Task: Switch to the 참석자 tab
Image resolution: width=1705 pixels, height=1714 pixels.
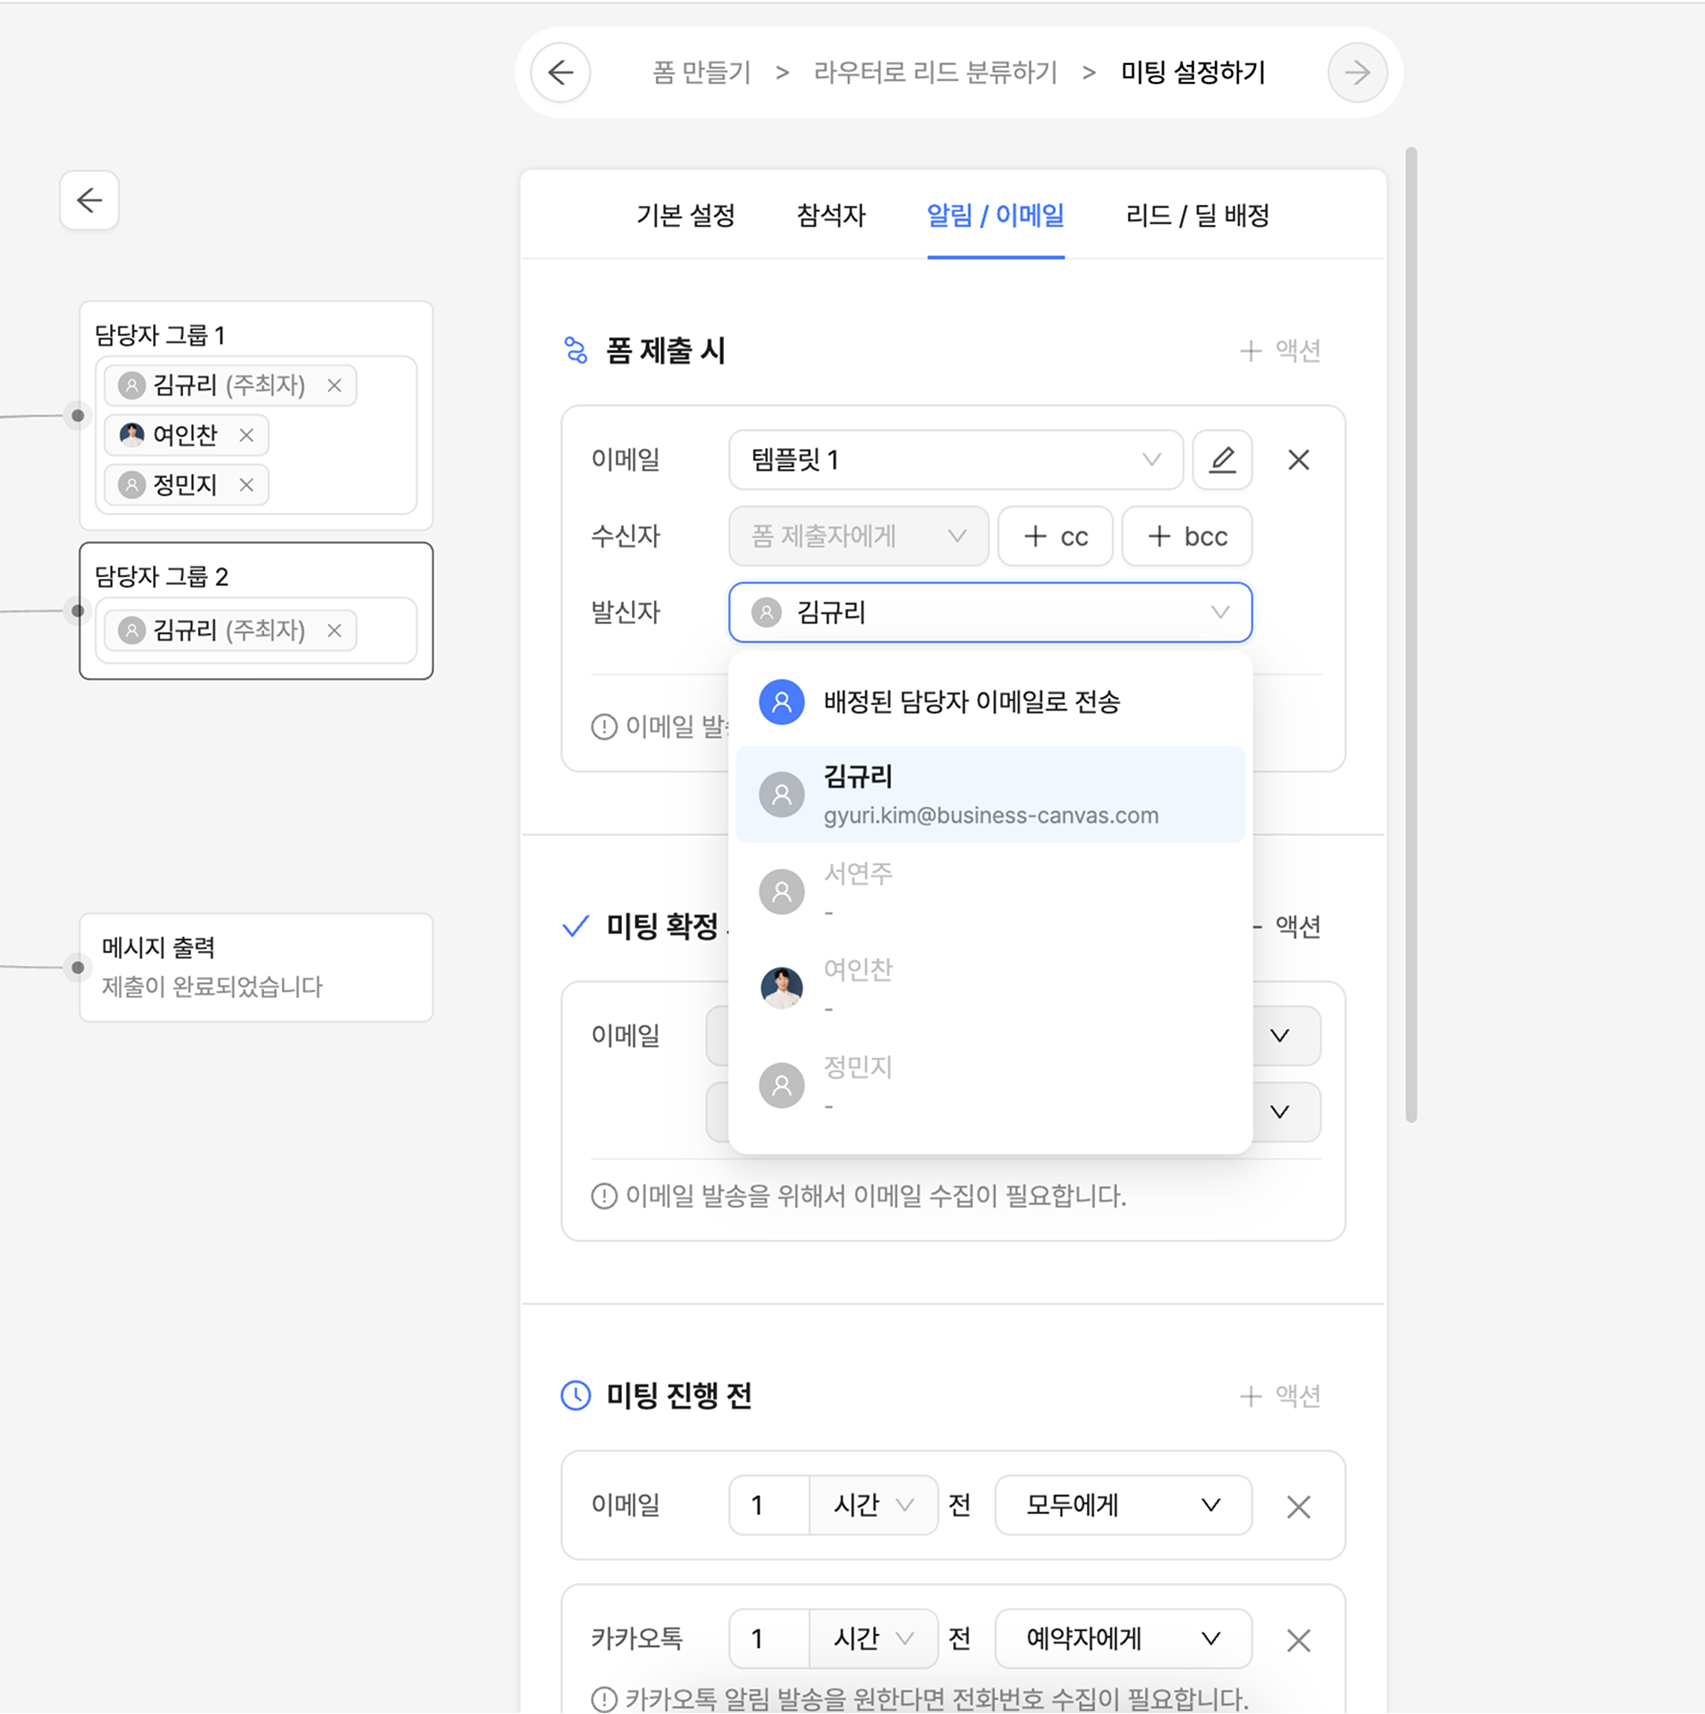Action: 831,215
